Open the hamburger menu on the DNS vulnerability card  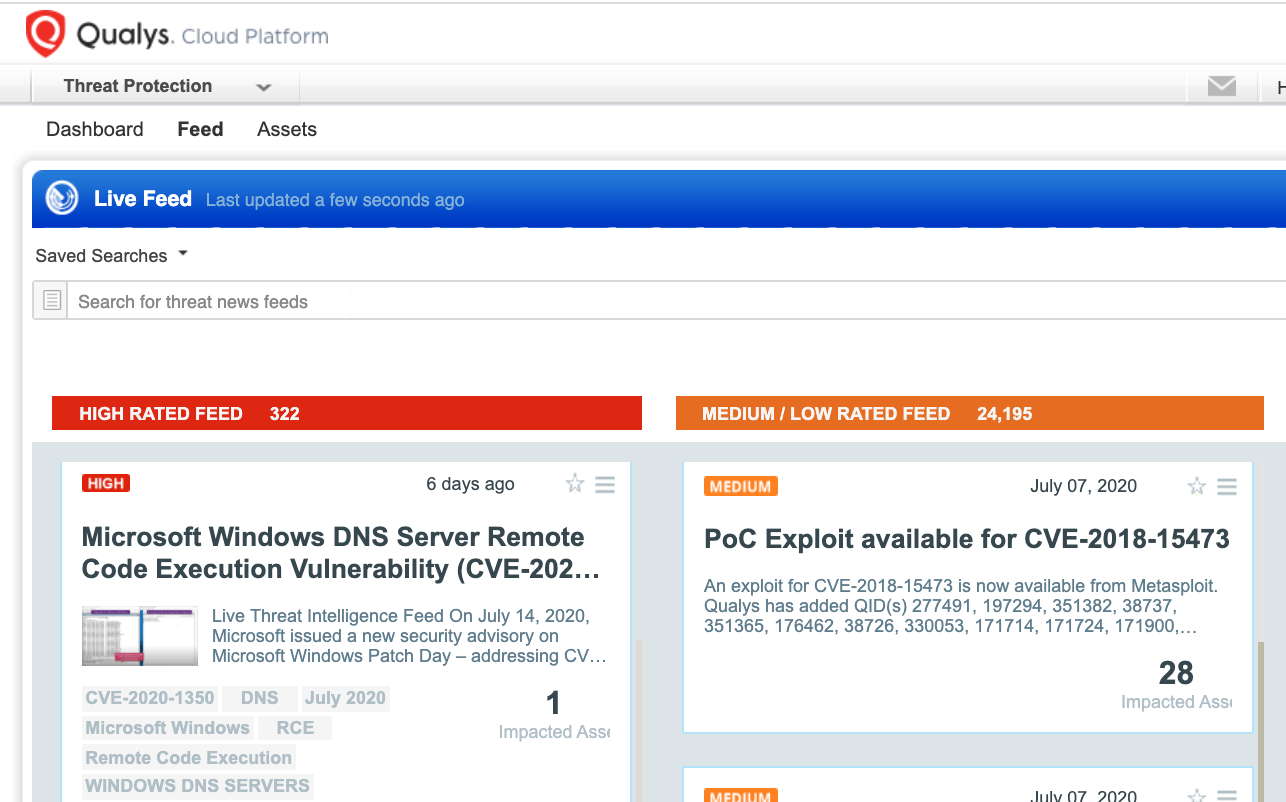pos(605,484)
